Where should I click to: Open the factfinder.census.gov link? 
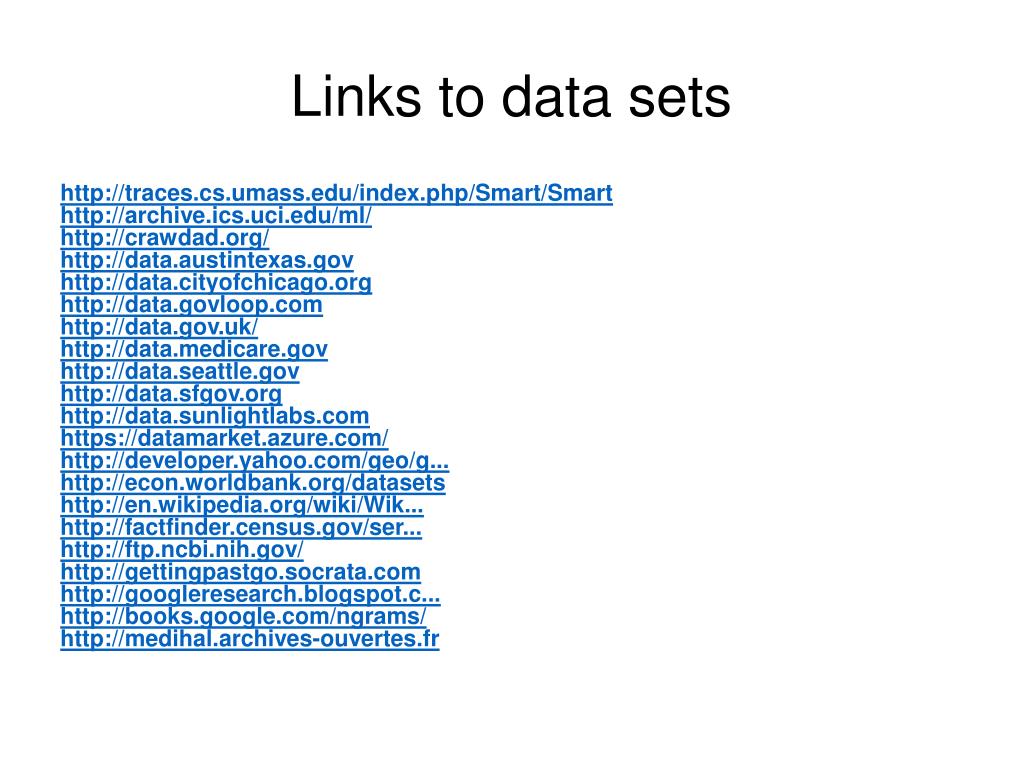(241, 527)
